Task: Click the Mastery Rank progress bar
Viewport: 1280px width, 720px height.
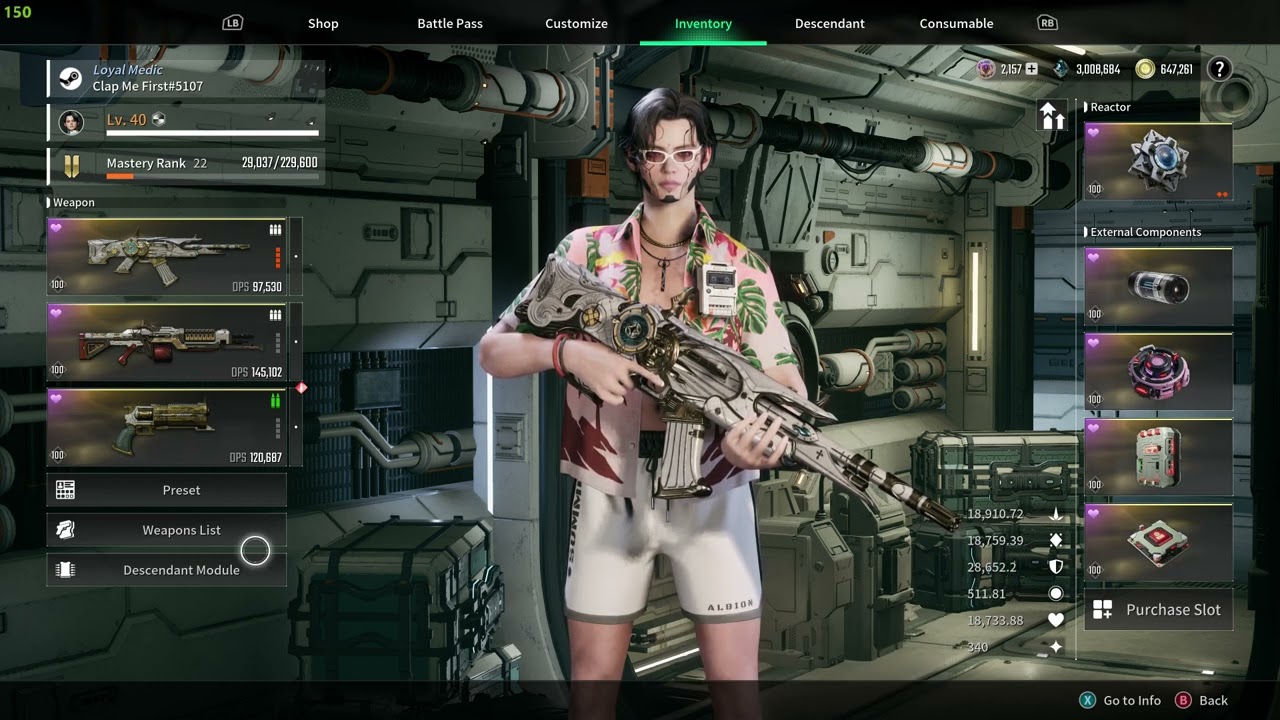Action: [213, 176]
